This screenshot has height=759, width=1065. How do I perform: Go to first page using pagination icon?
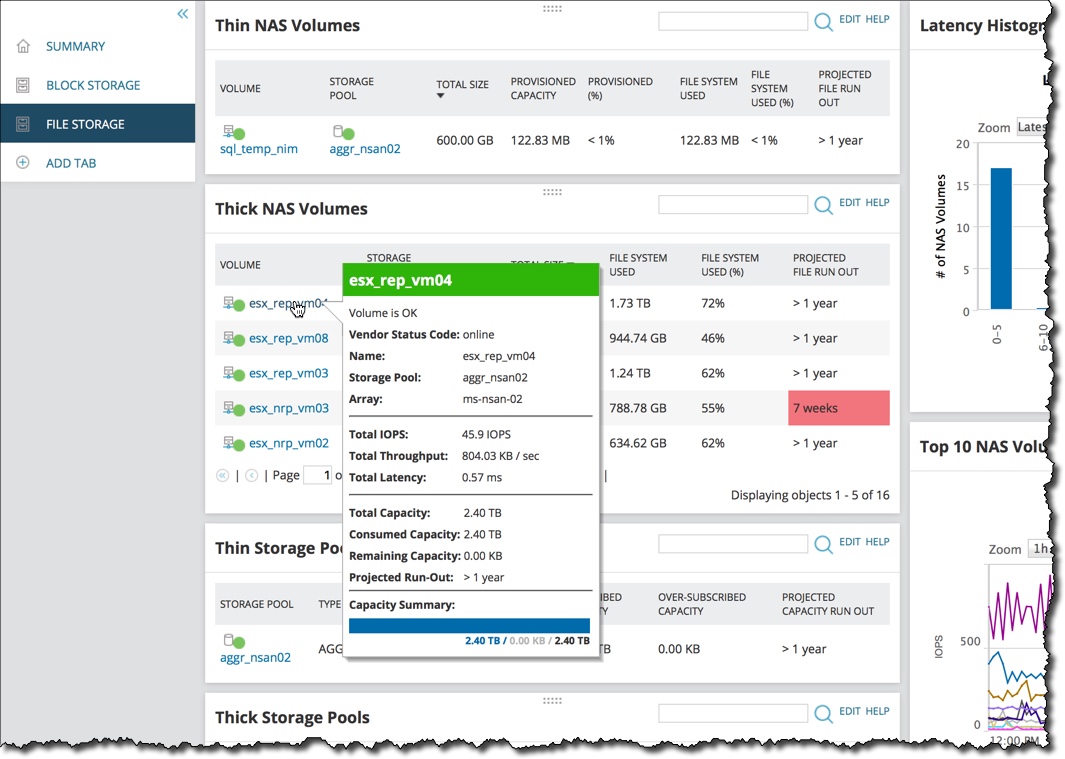coord(222,476)
